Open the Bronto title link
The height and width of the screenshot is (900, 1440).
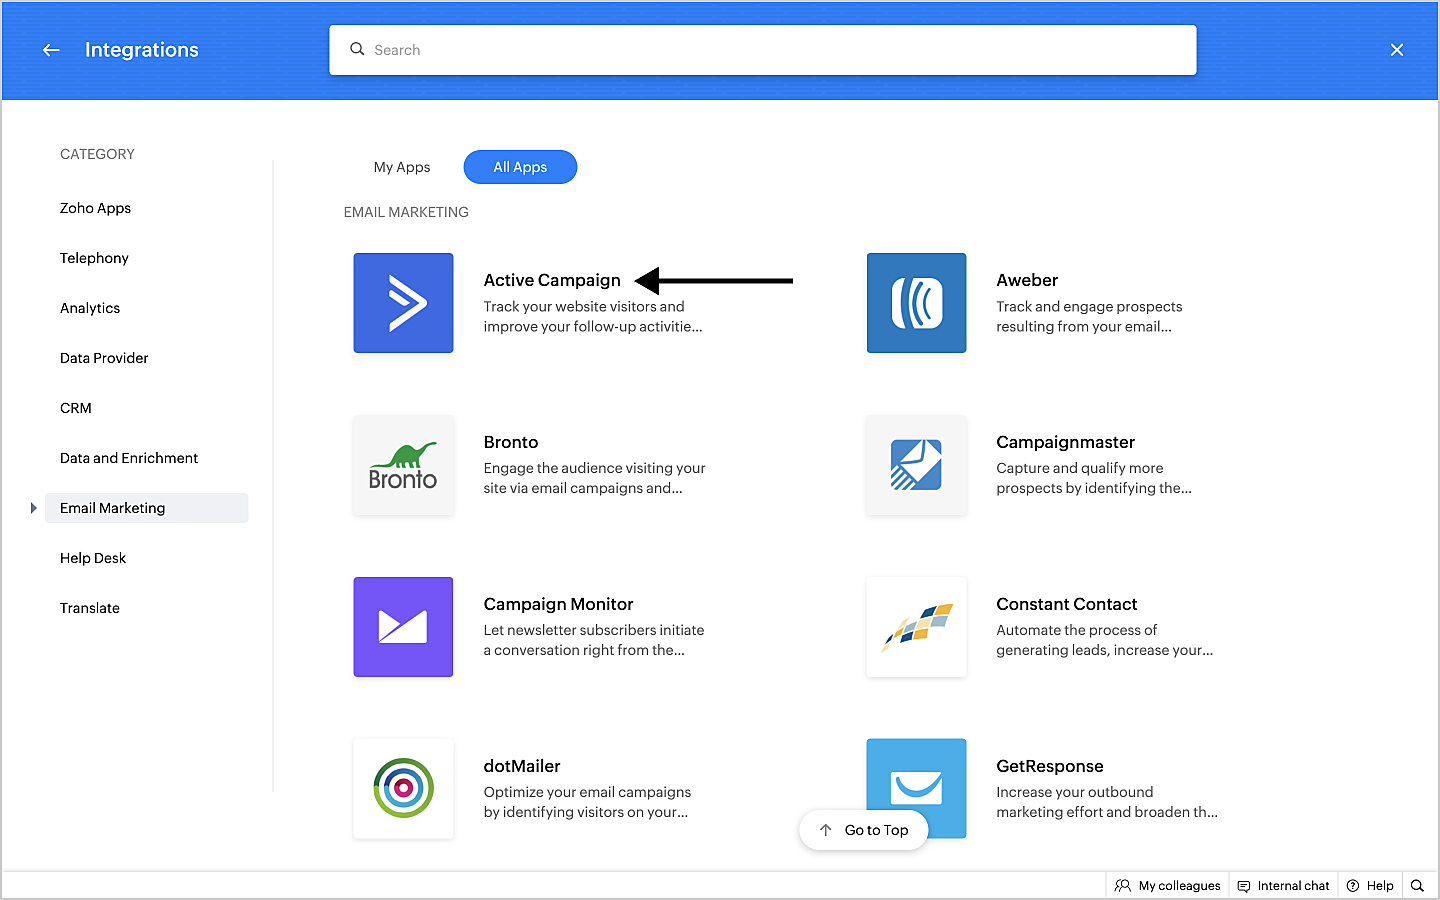click(x=511, y=442)
